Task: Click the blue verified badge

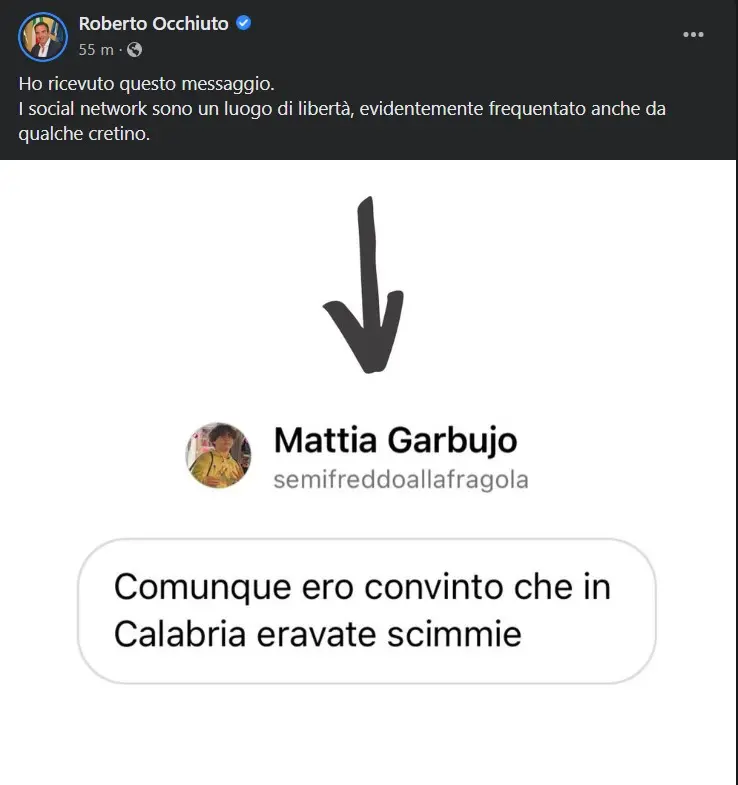Action: (242, 24)
